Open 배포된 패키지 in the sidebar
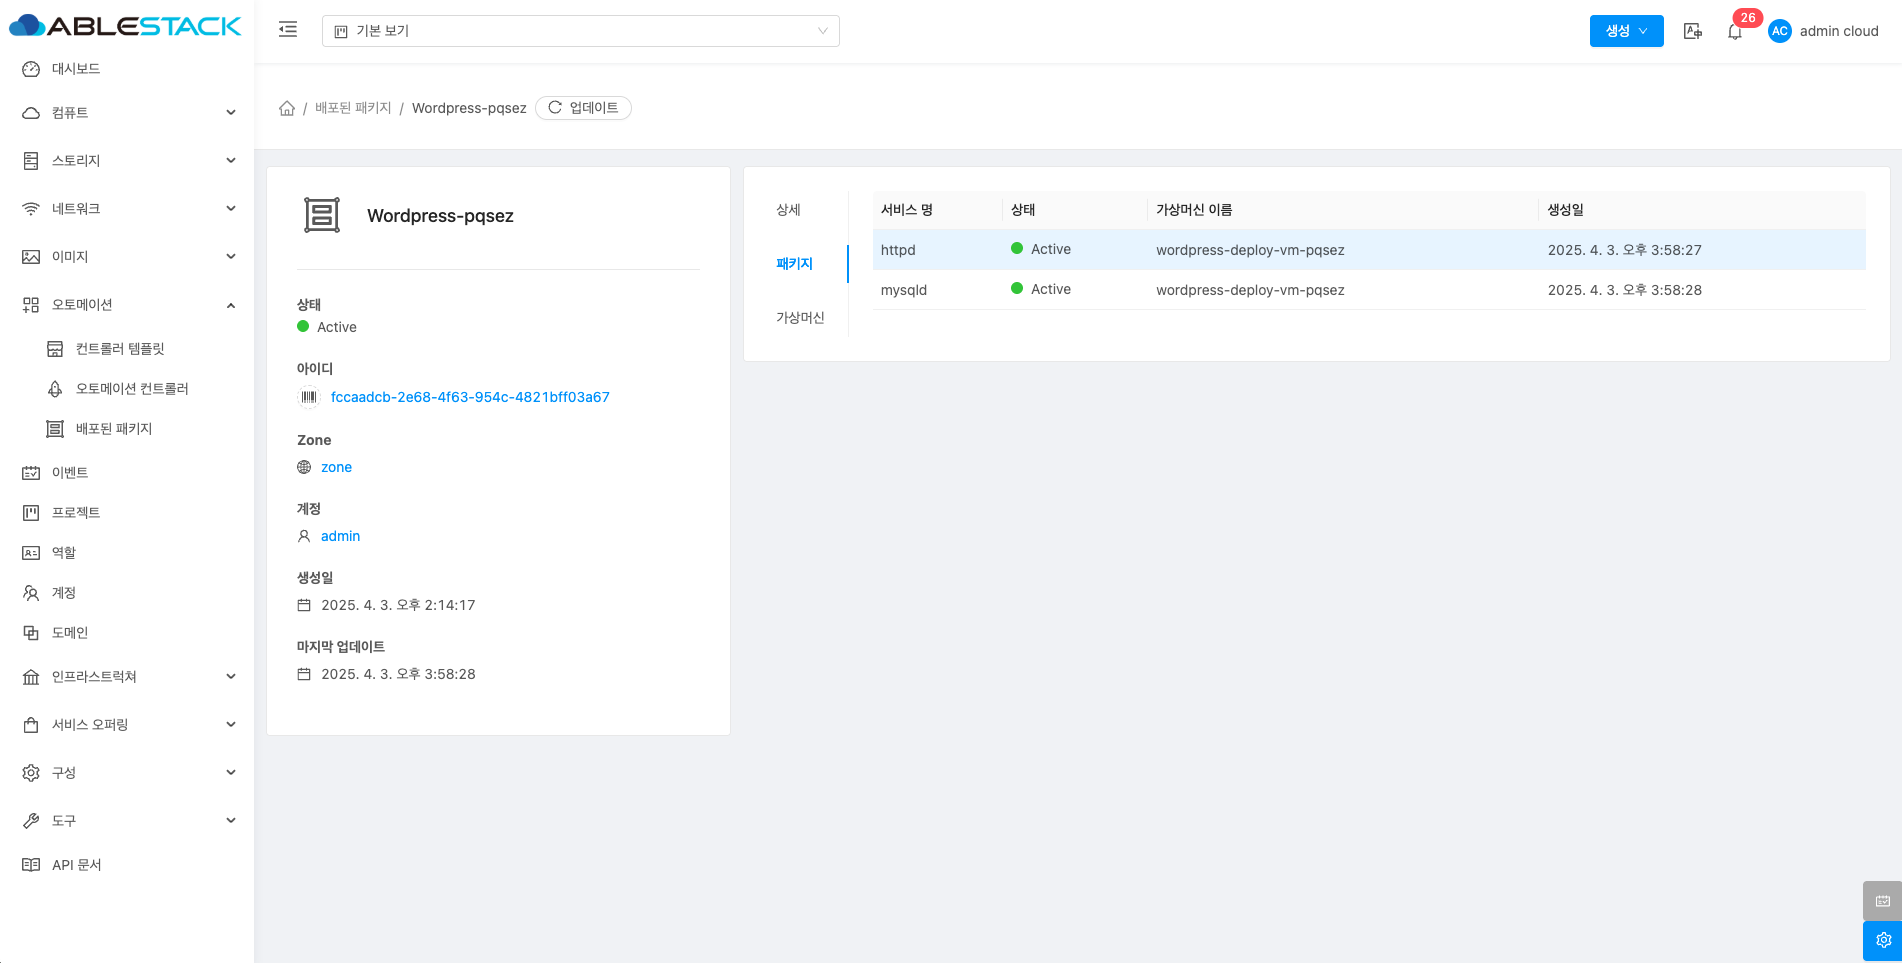Screen dimensions: 1902x963 click(114, 429)
